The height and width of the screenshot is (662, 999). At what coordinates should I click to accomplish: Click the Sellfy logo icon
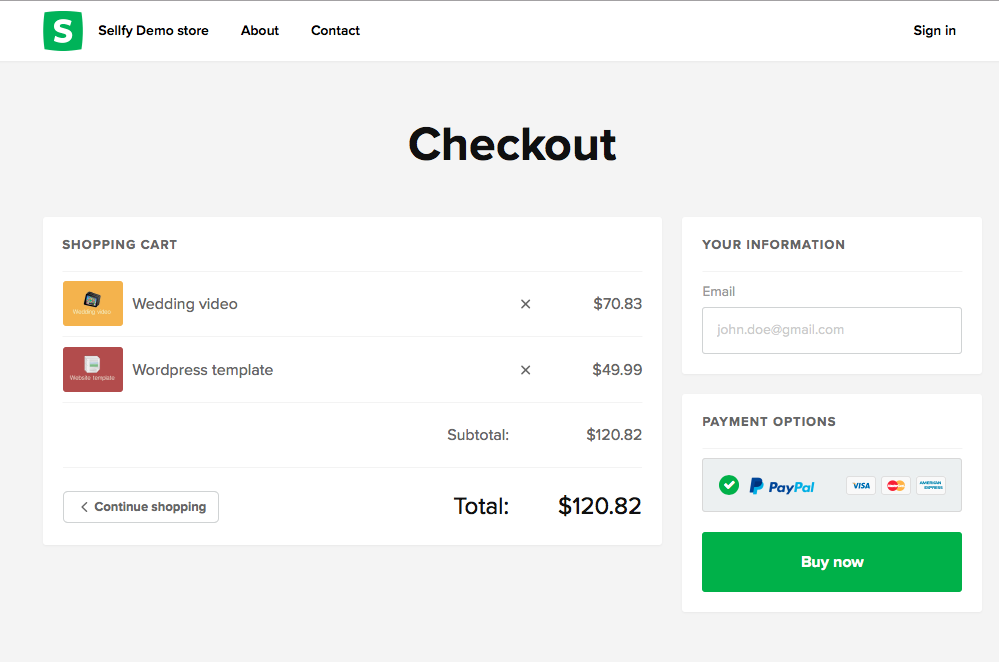click(x=62, y=31)
